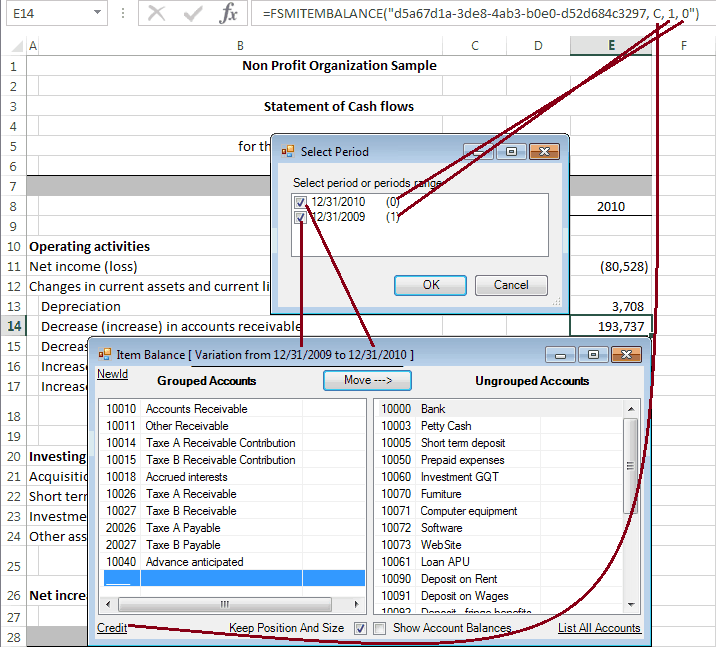Select column E header
Screen dimensions: 716x647
tap(611, 46)
